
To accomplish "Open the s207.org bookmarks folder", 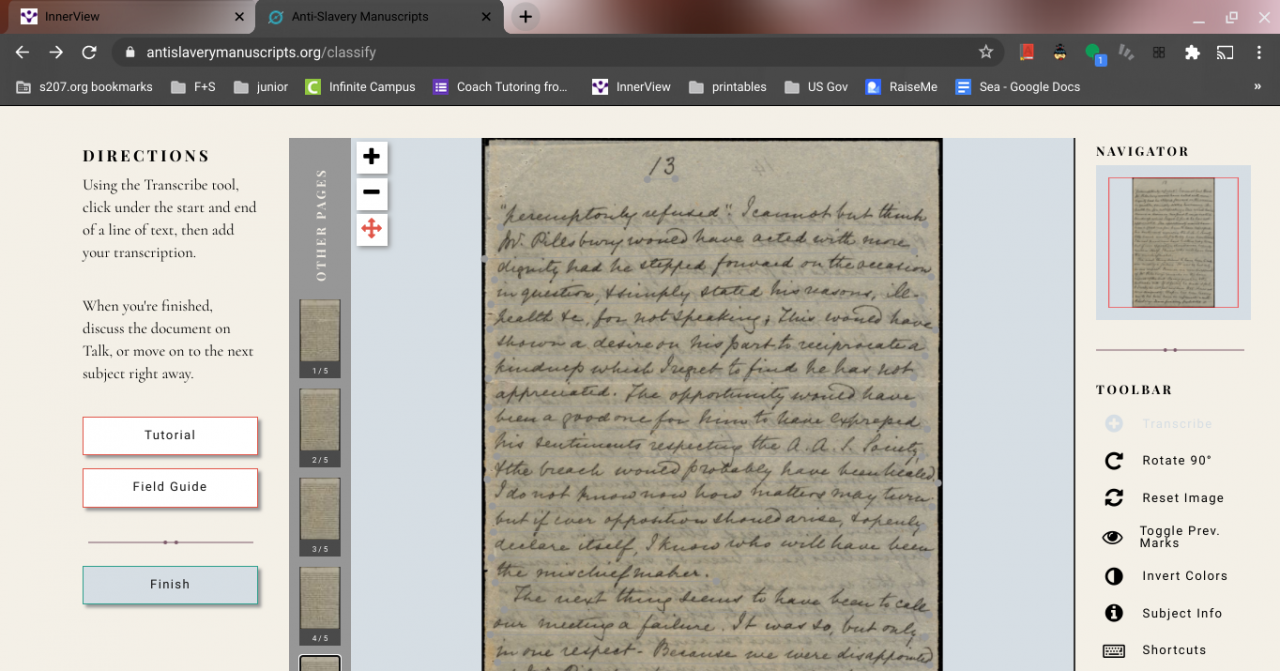I will [85, 87].
